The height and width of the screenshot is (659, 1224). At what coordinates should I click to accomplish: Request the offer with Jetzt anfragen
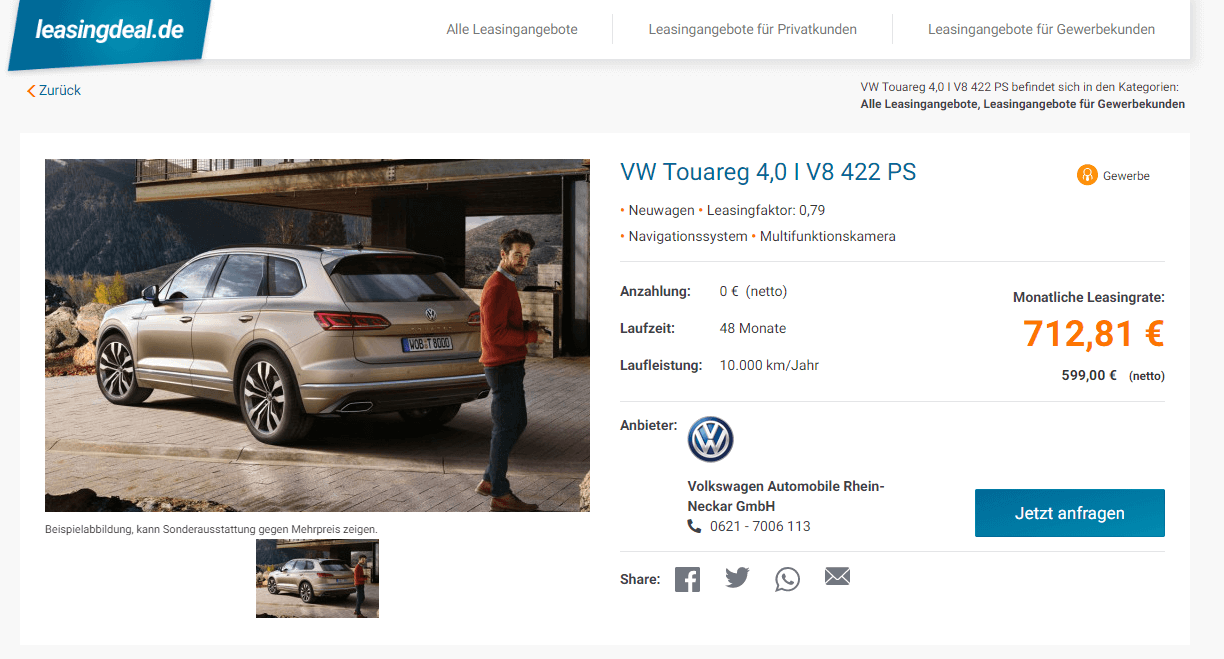pyautogui.click(x=1070, y=513)
